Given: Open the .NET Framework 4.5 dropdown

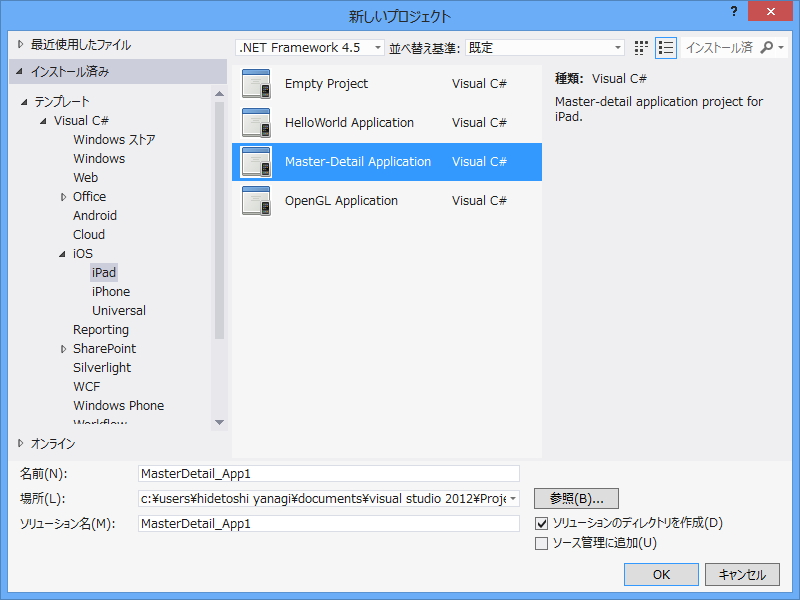Looking at the screenshot, I should pos(378,47).
